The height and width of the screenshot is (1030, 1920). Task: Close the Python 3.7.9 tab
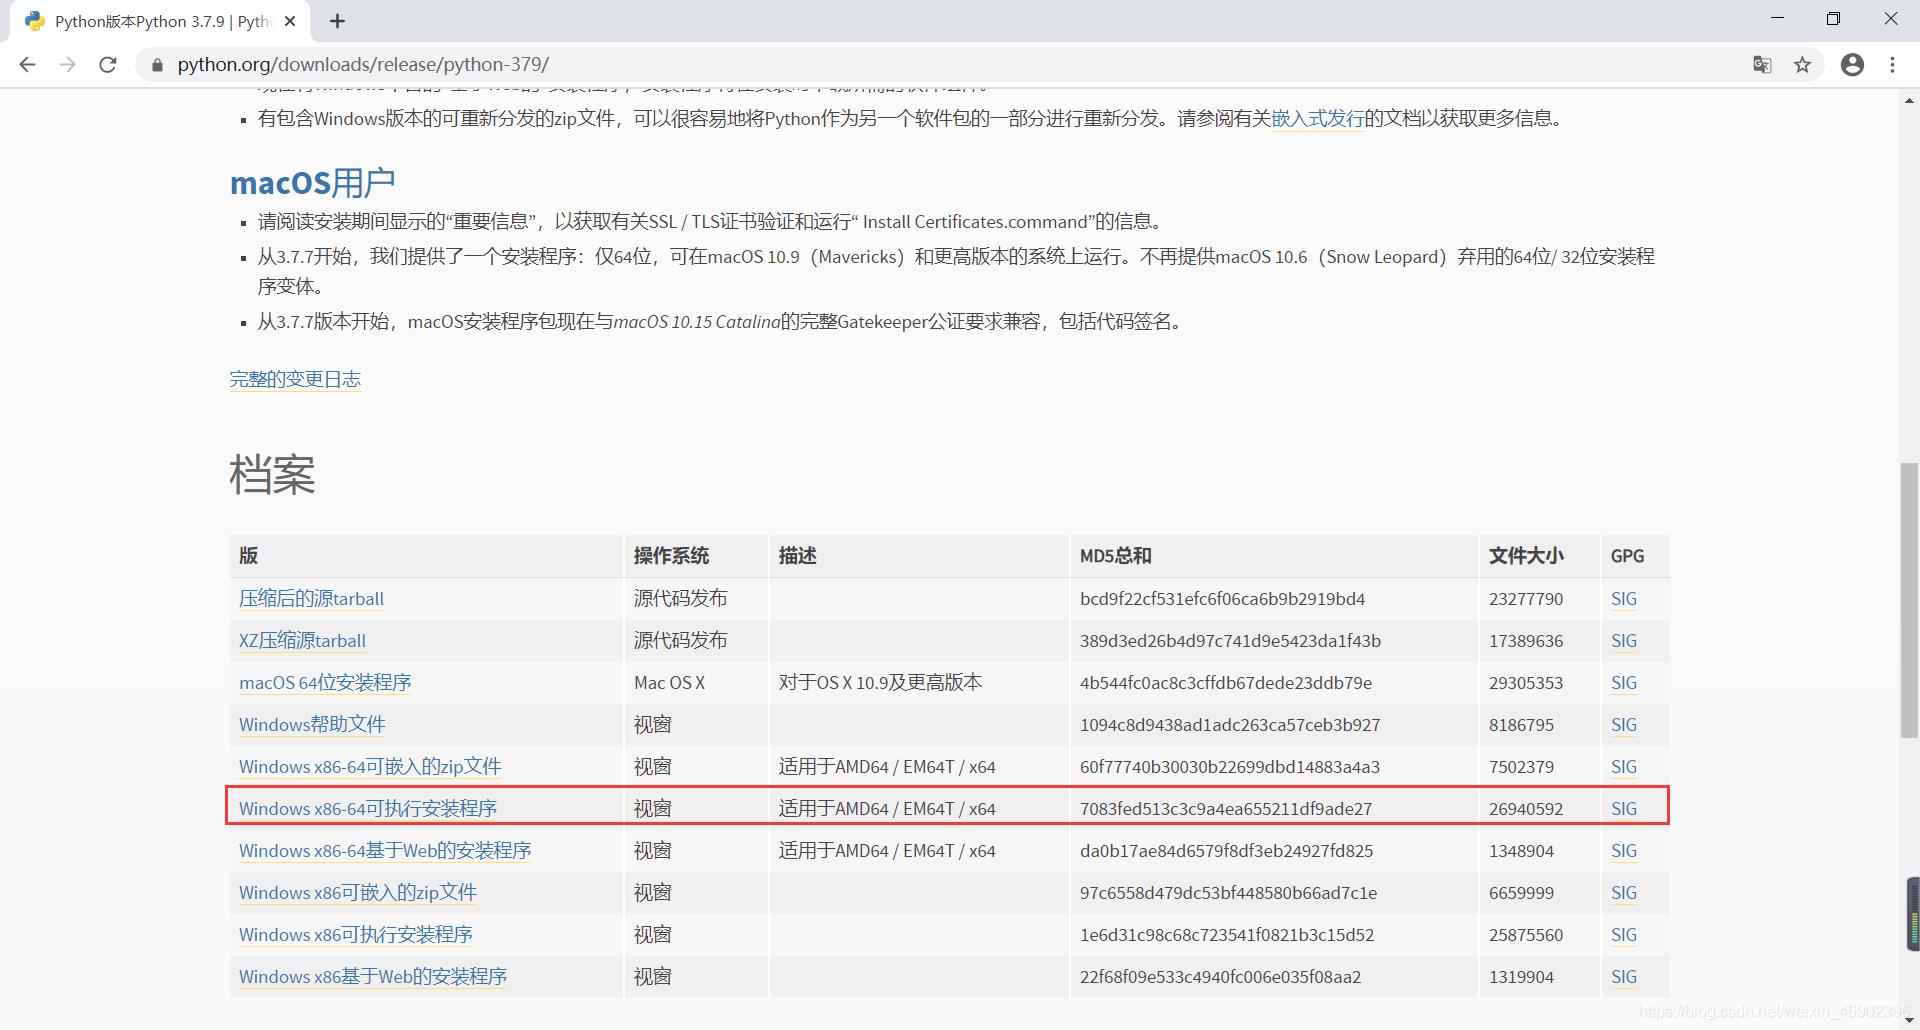290,21
